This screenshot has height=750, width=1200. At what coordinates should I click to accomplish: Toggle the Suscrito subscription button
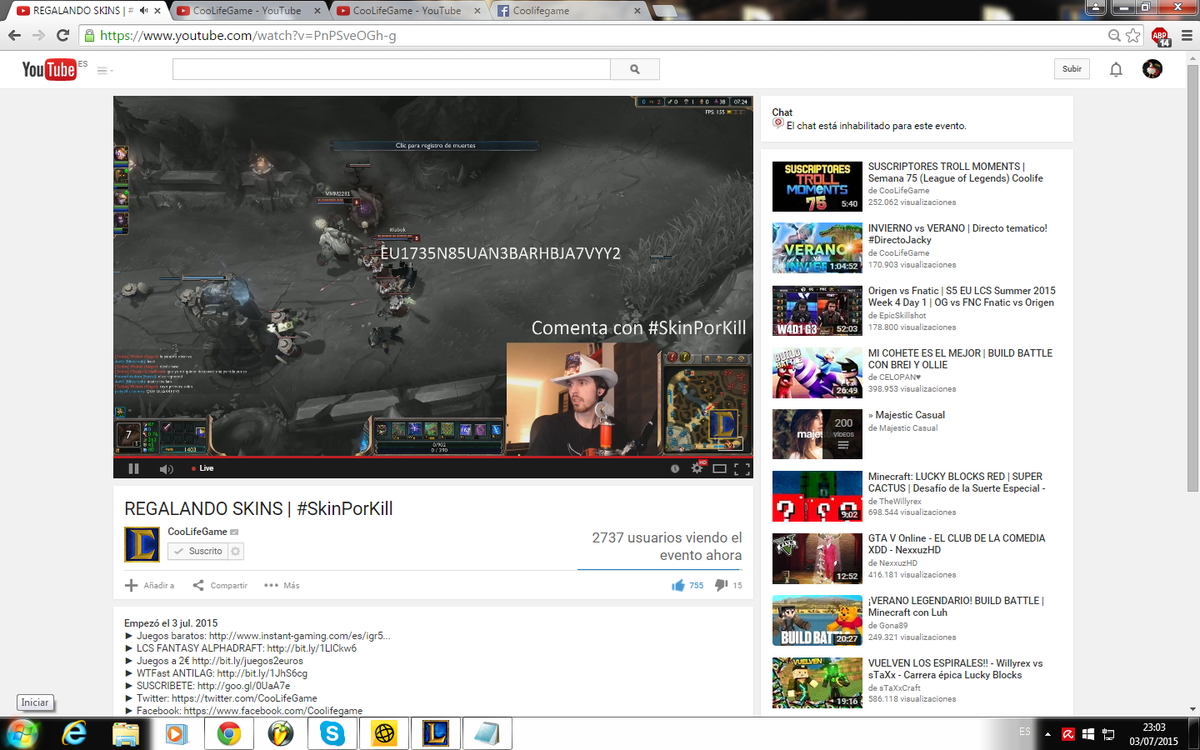(196, 551)
